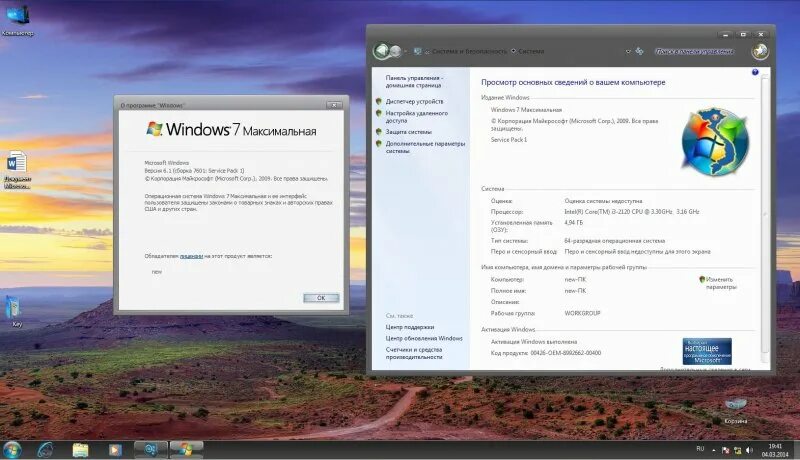The image size is (800, 460).
Task: Click the shield next to Изменить параметры
Action: point(702,279)
